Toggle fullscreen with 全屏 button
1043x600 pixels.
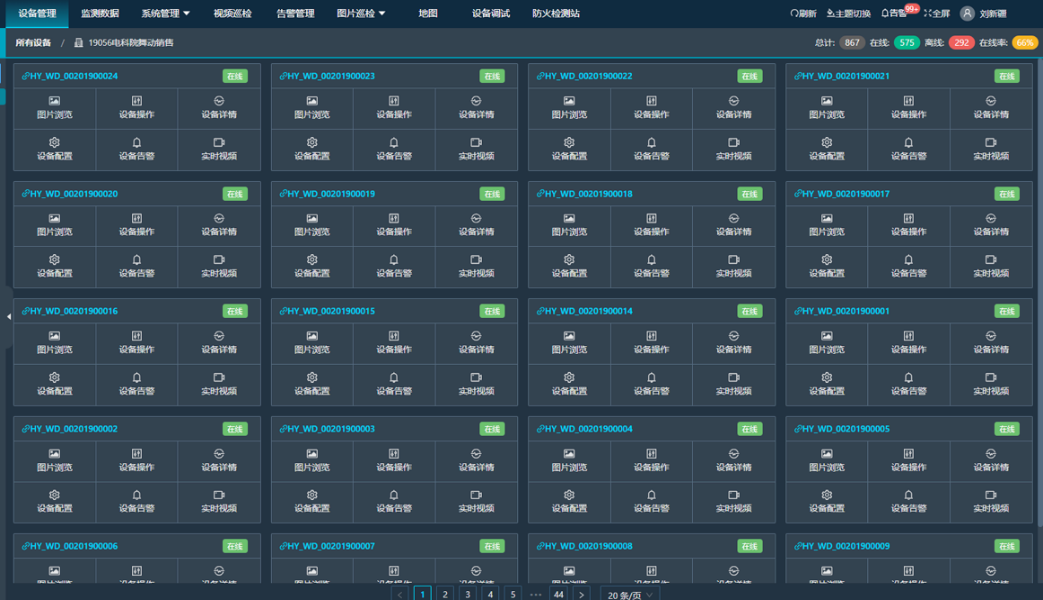(x=937, y=14)
